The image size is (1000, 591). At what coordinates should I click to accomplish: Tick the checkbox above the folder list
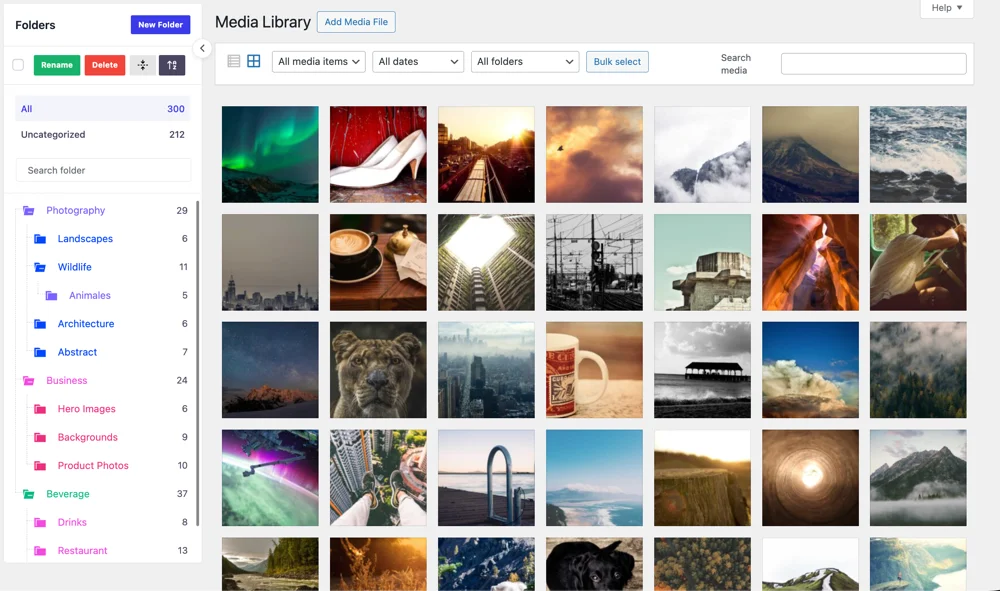point(16,64)
